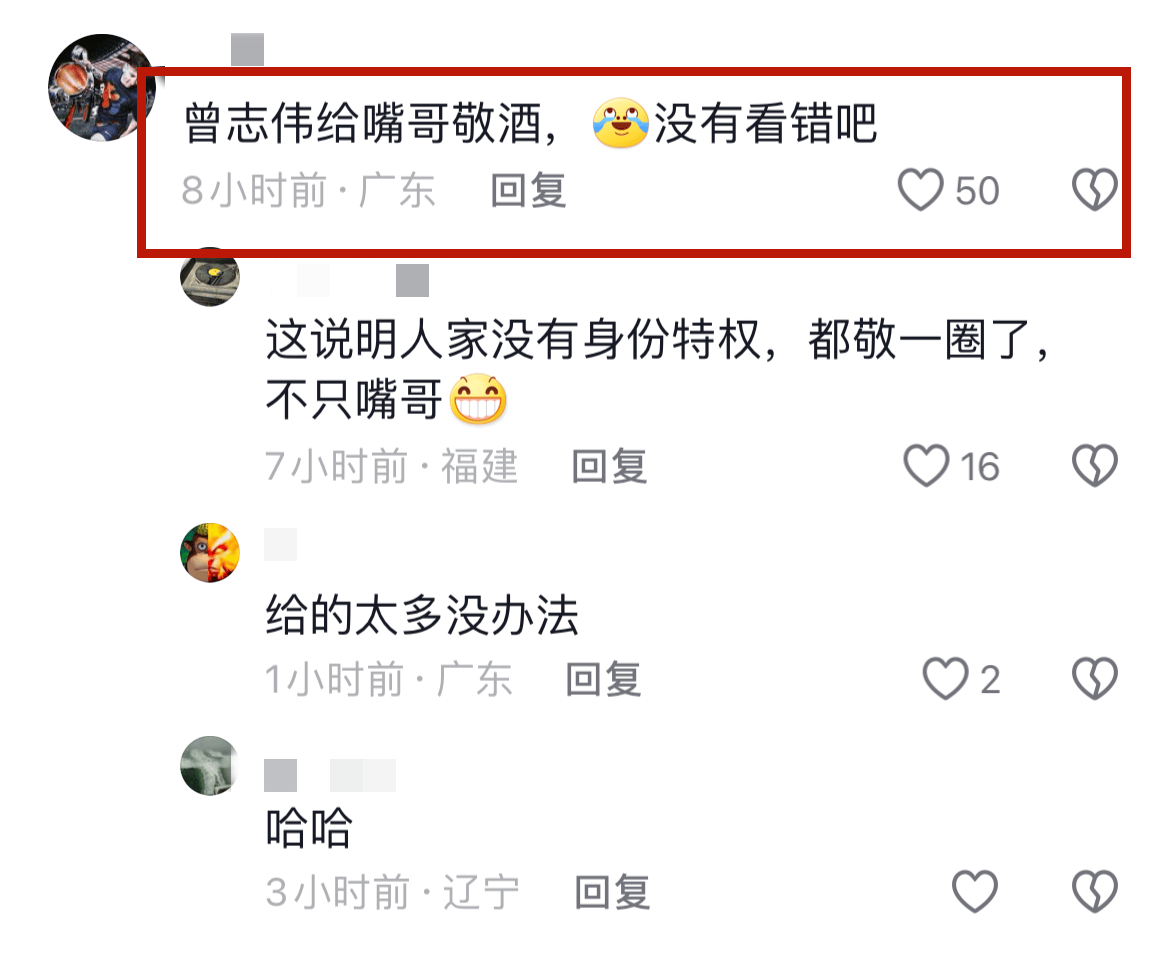Open the top commenter's basketball avatar
The height and width of the screenshot is (962, 1170).
(x=101, y=87)
